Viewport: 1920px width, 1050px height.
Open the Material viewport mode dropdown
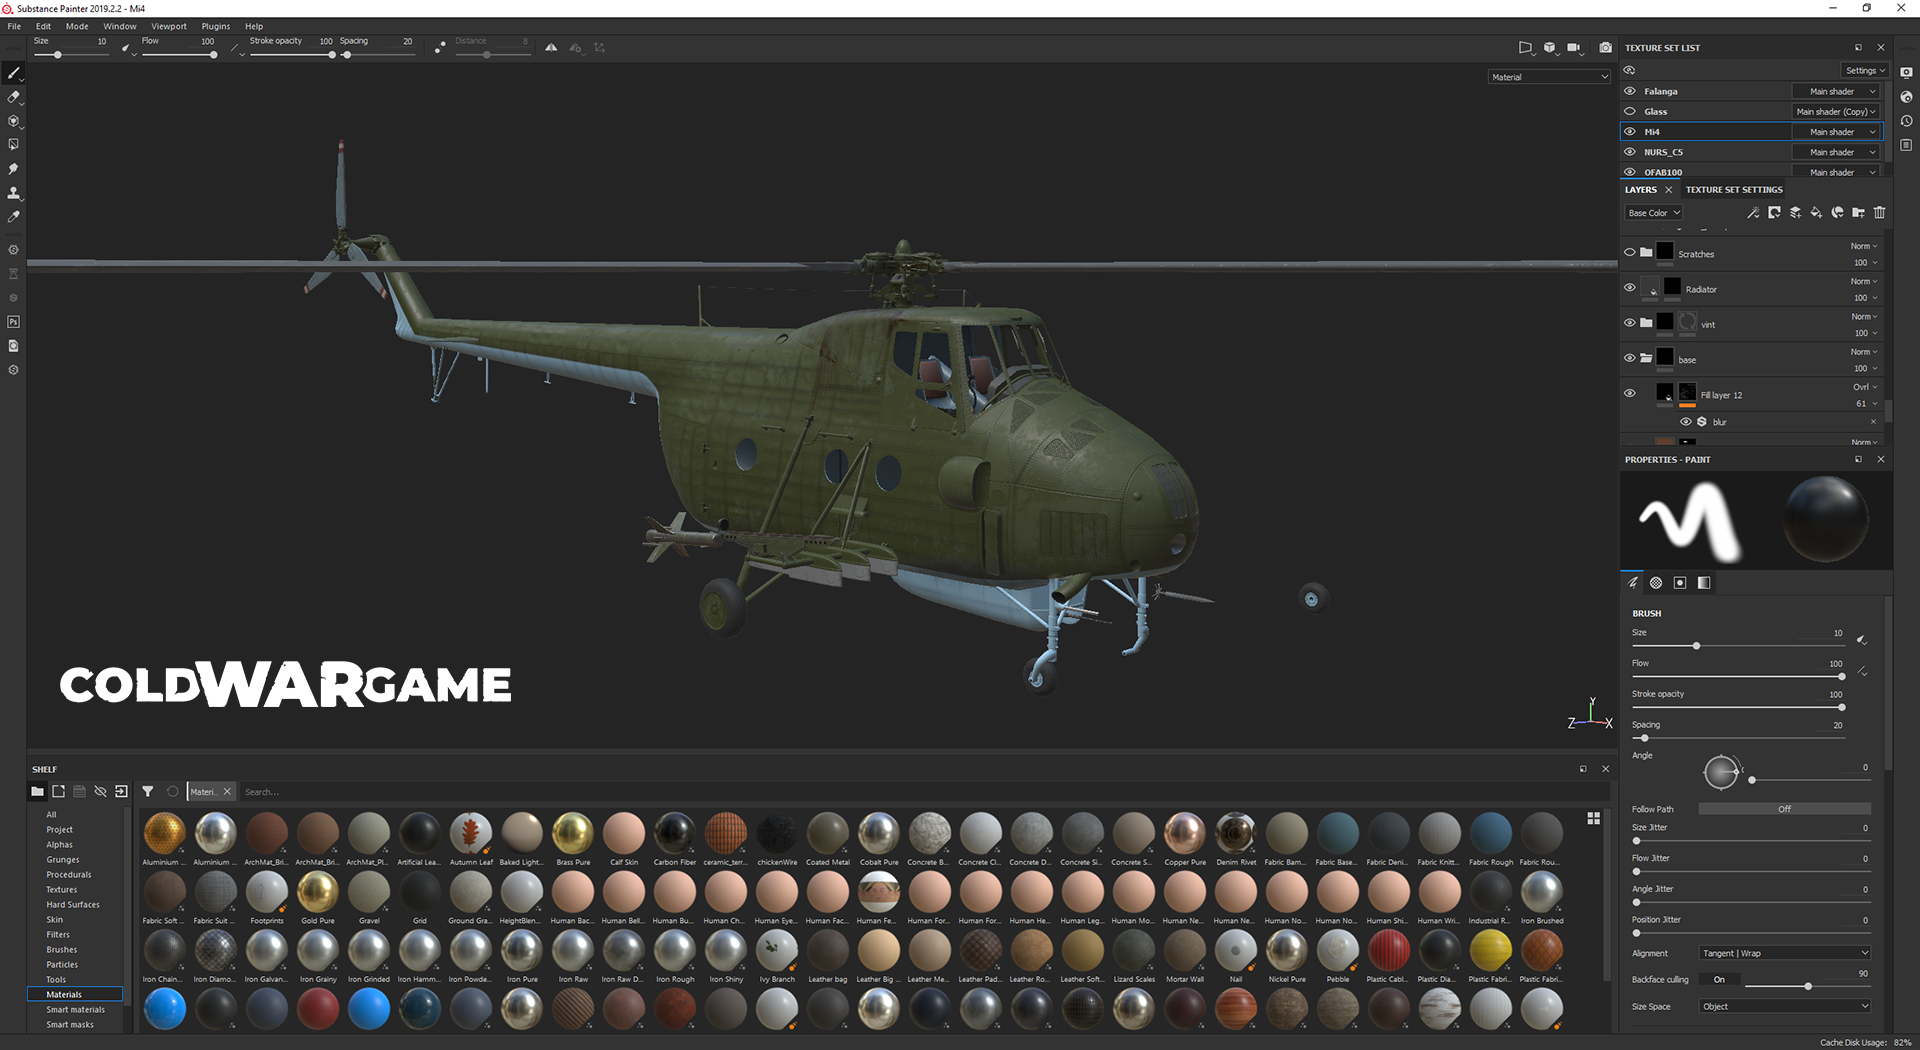pyautogui.click(x=1549, y=77)
